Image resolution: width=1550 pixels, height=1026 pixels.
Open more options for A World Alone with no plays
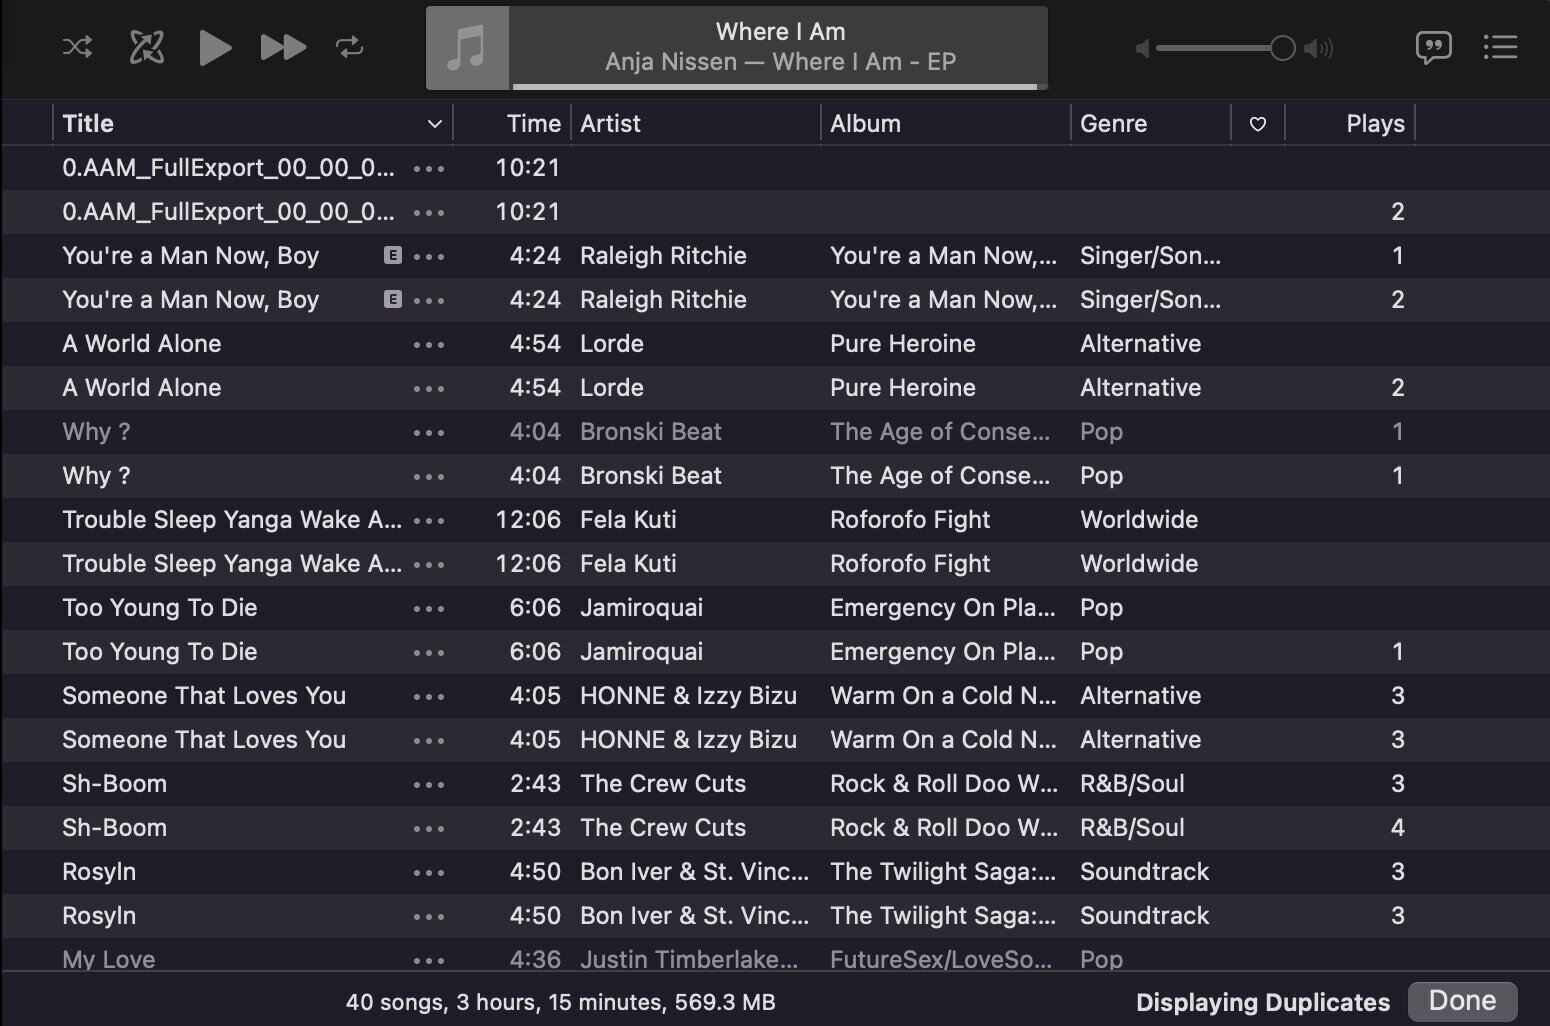tap(429, 345)
